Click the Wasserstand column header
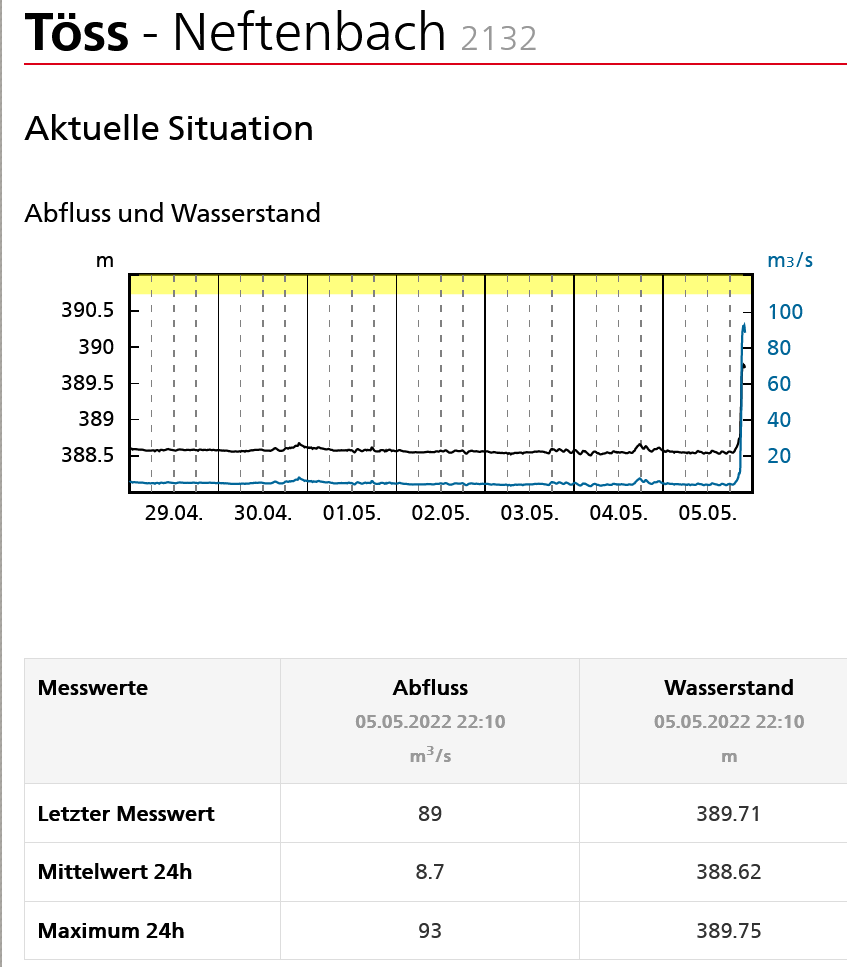Viewport: 847px width, 967px height. coord(728,688)
